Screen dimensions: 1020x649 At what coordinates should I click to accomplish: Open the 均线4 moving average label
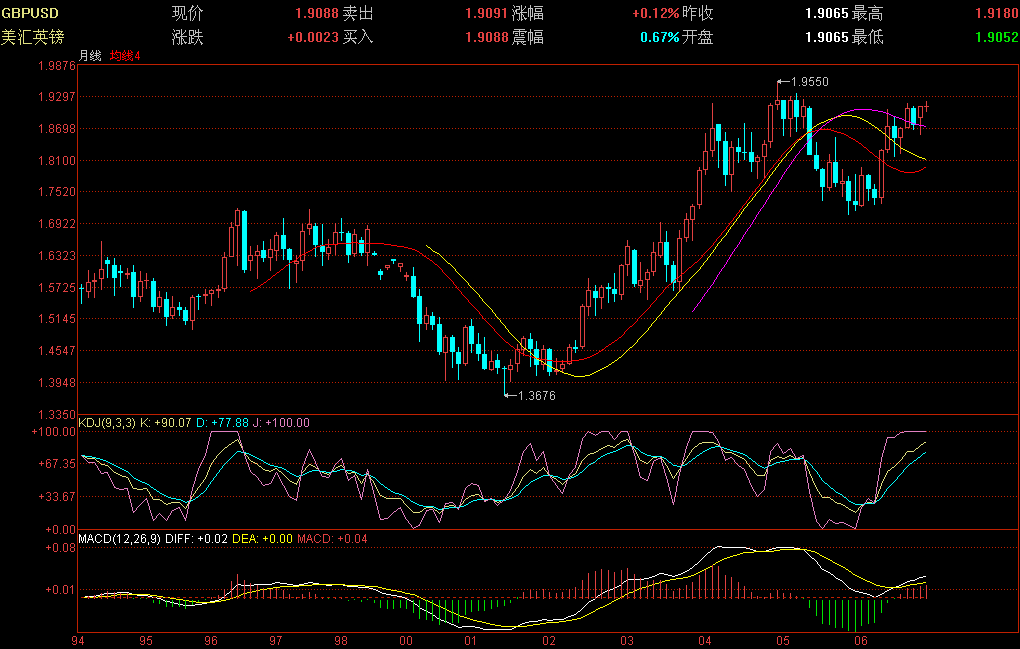(x=125, y=56)
